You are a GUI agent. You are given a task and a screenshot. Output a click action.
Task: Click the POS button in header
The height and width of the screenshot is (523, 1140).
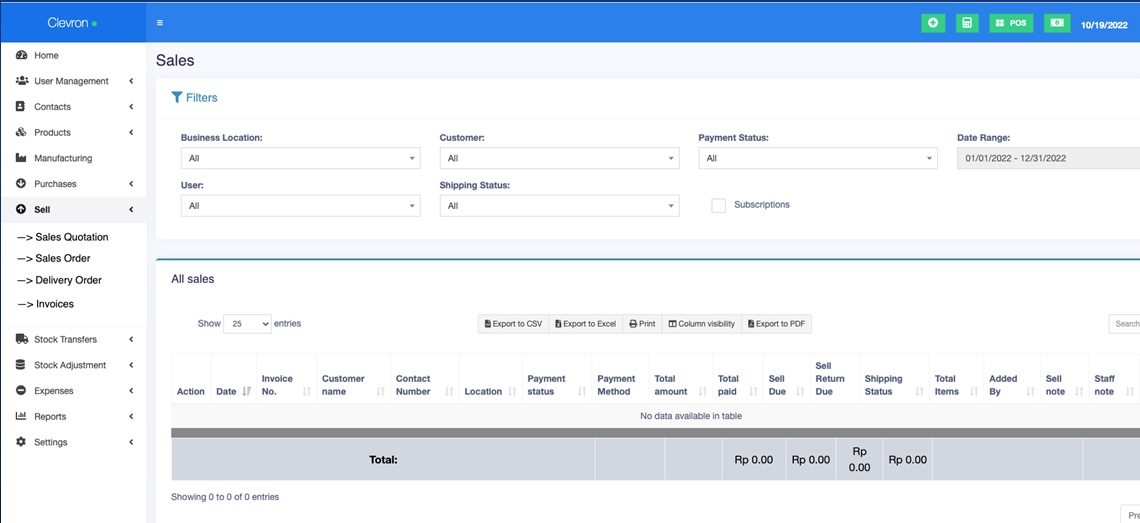tap(1011, 22)
